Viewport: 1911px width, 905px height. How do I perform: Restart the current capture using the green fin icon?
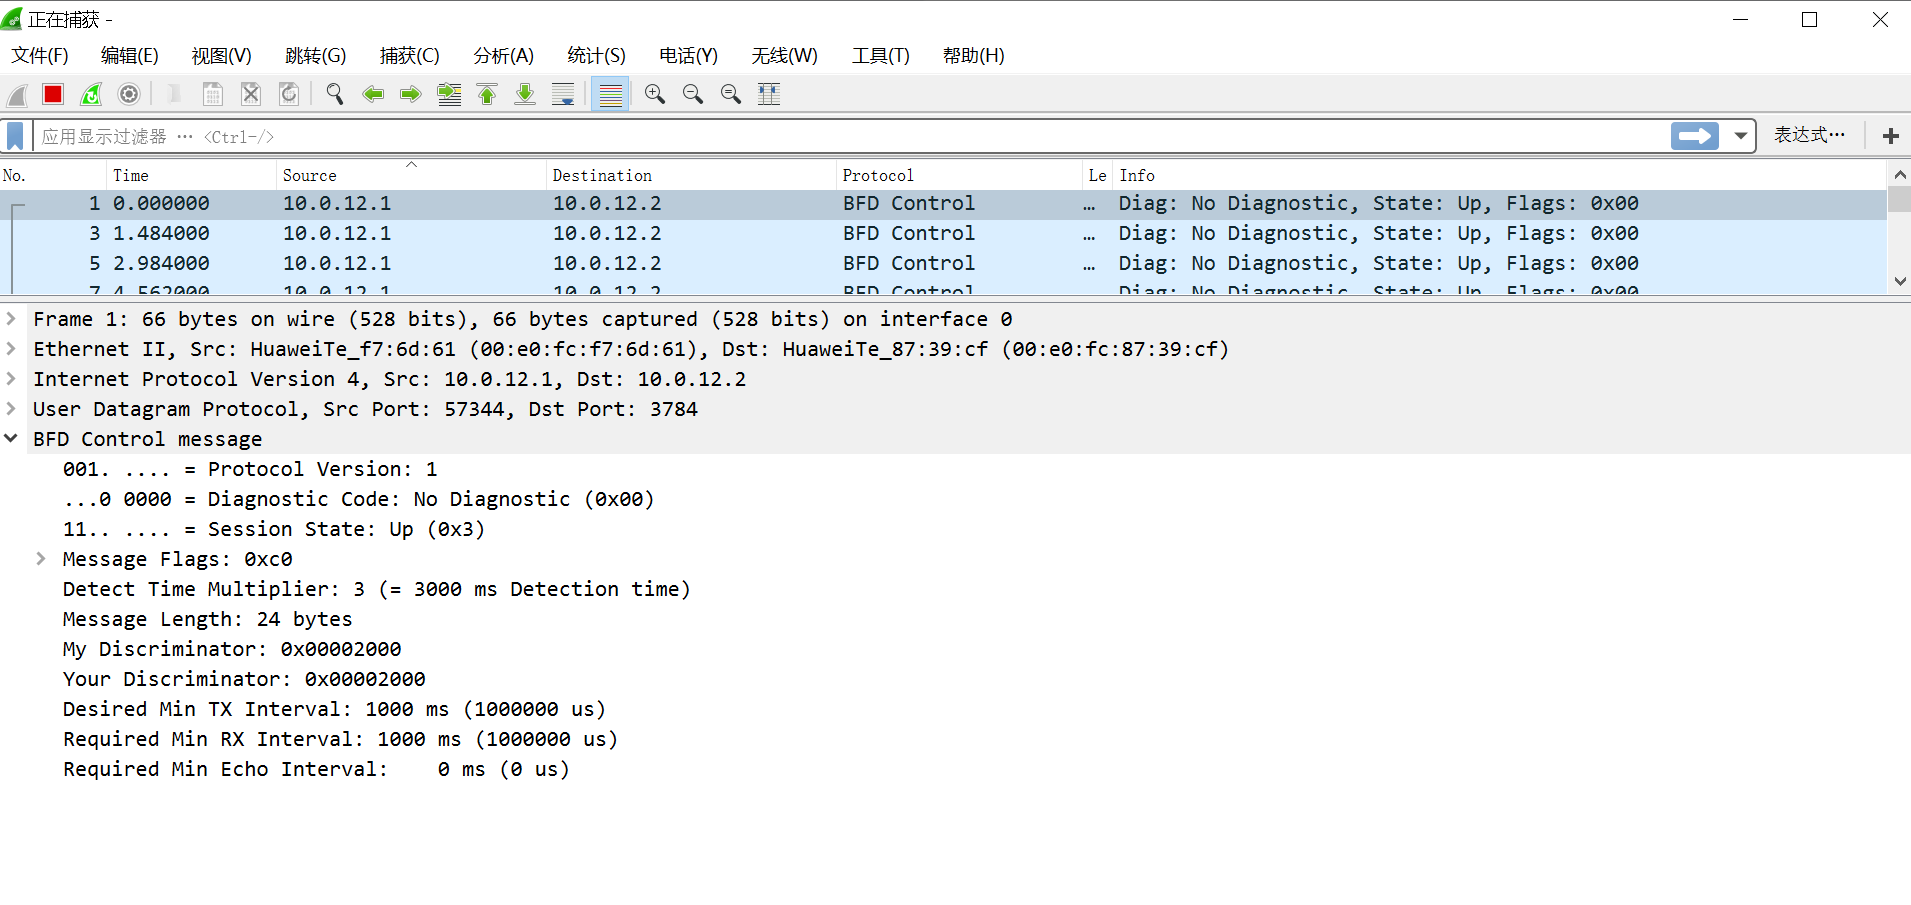pos(91,95)
